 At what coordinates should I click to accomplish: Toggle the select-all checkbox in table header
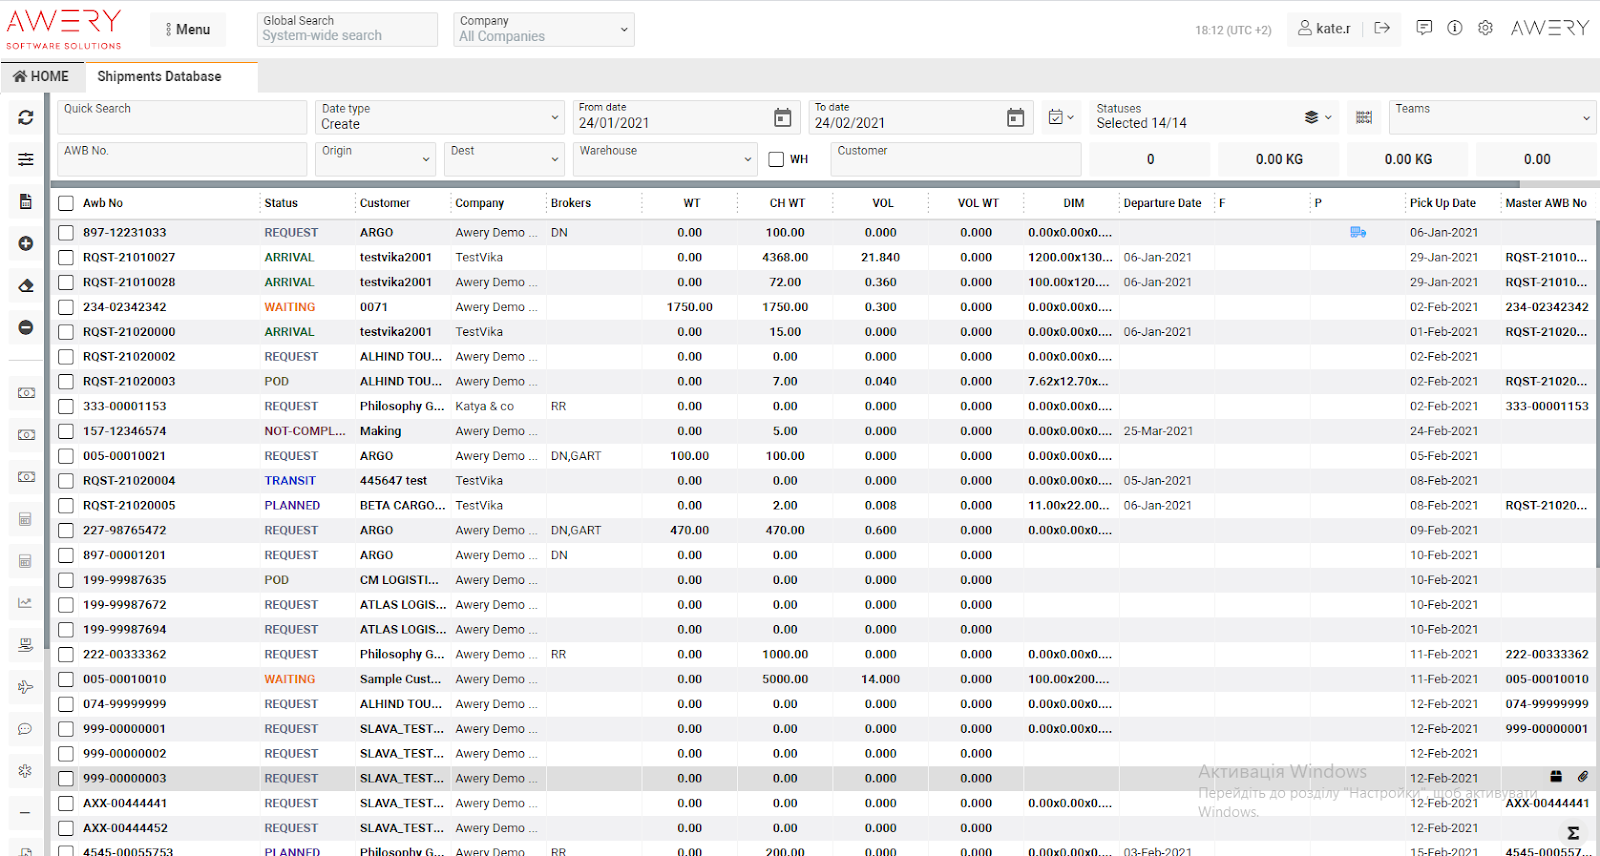coord(66,203)
